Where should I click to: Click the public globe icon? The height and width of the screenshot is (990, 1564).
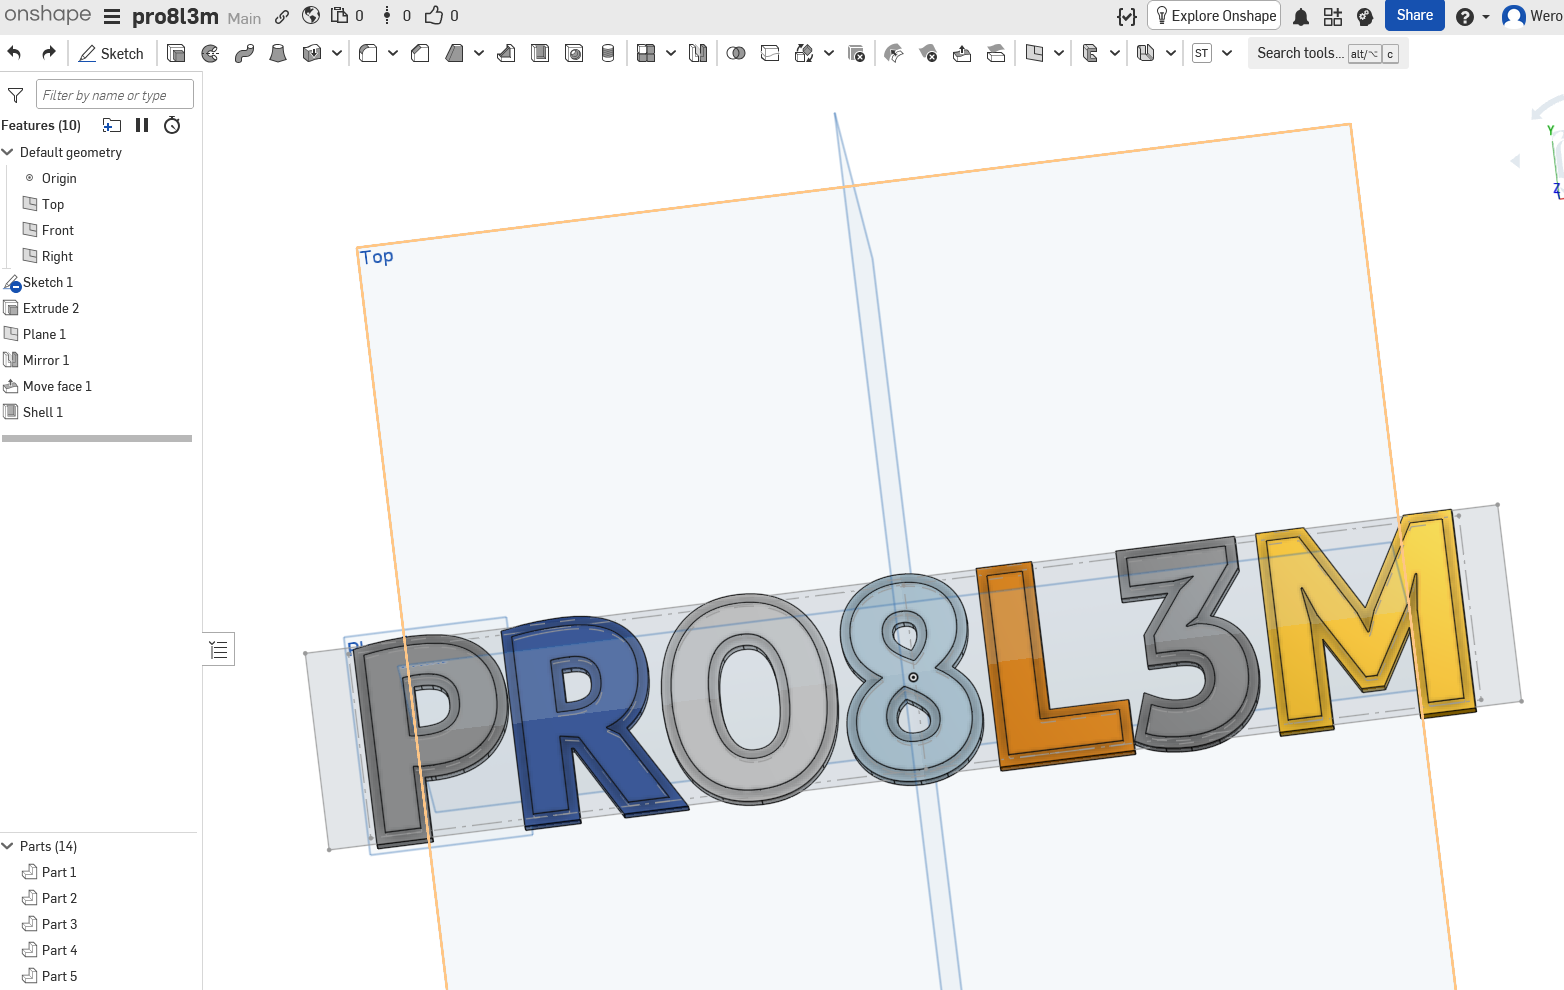coord(311,16)
